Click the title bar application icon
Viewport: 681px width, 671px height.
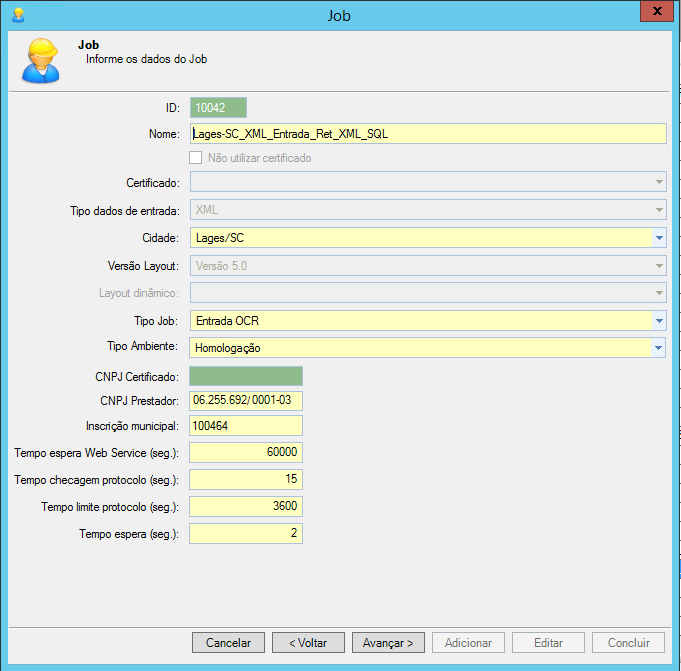pos(18,15)
